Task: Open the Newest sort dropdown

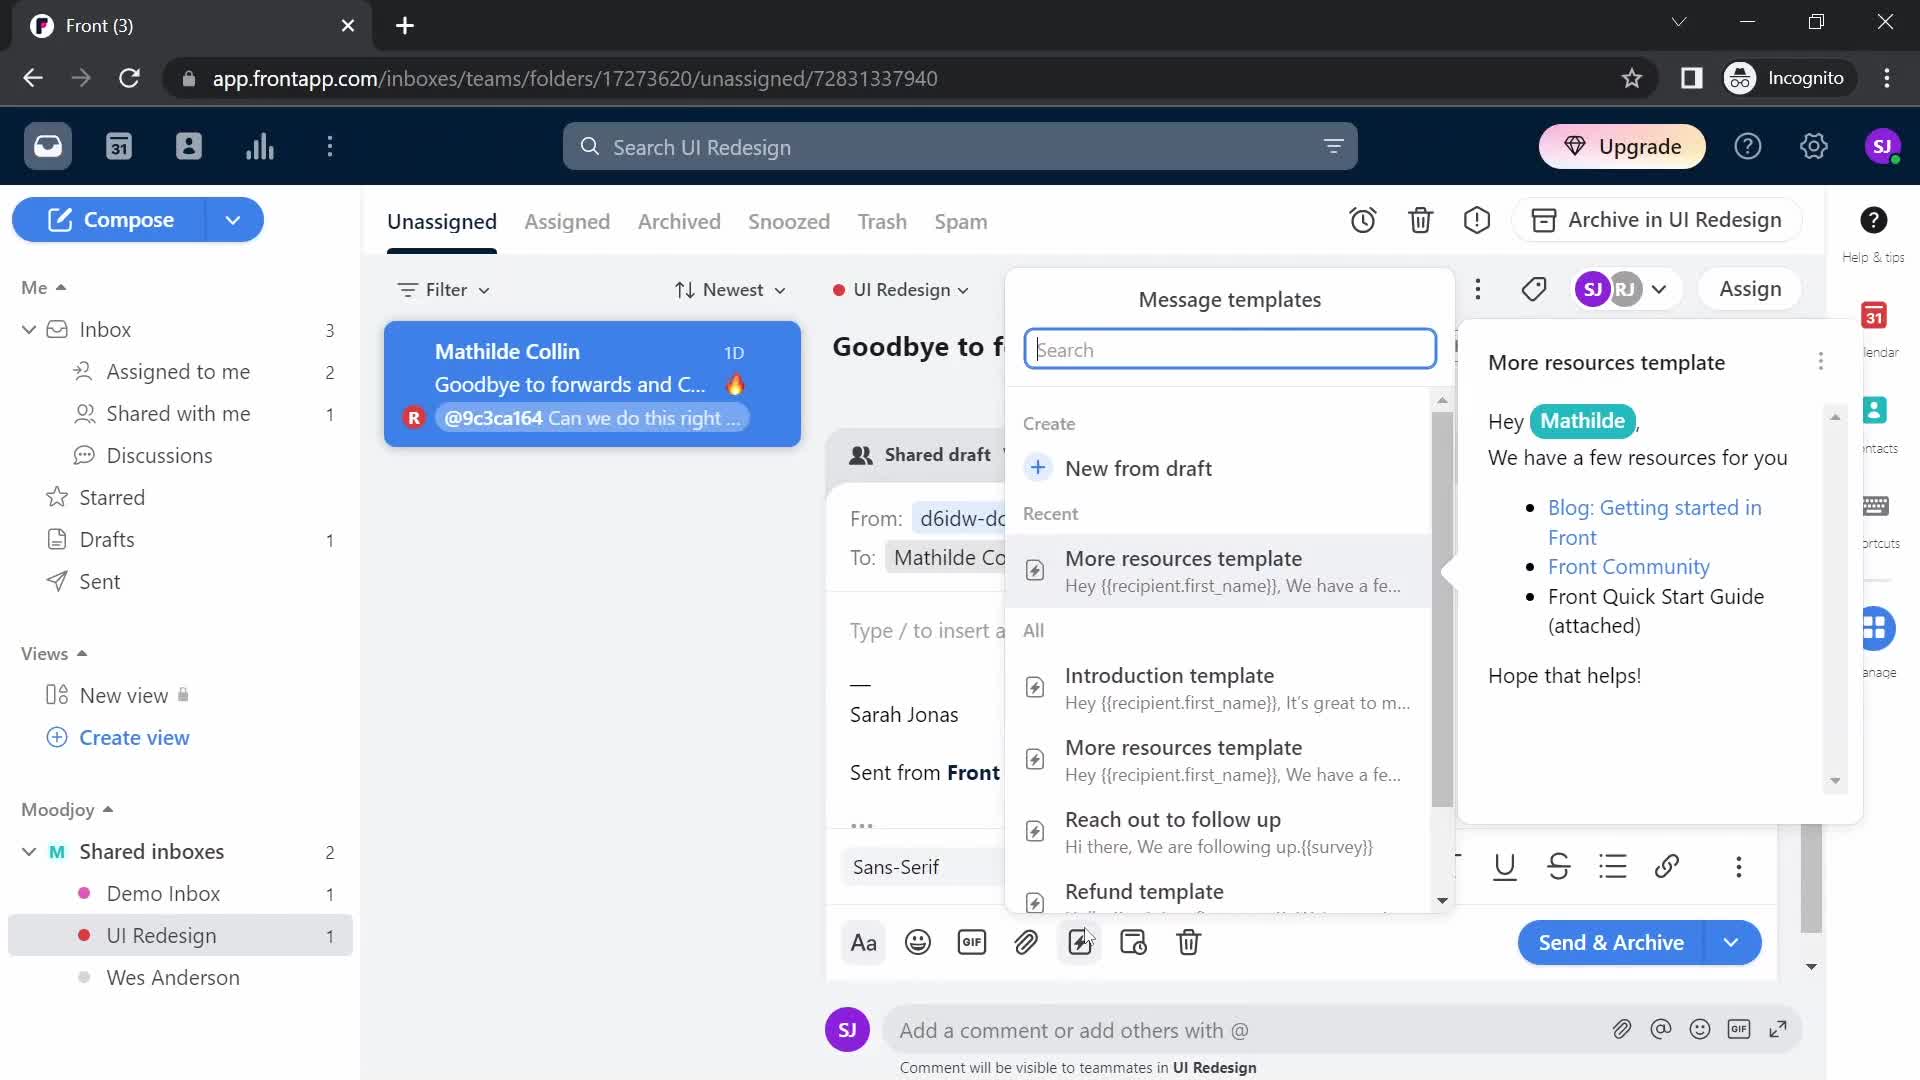Action: click(x=730, y=290)
